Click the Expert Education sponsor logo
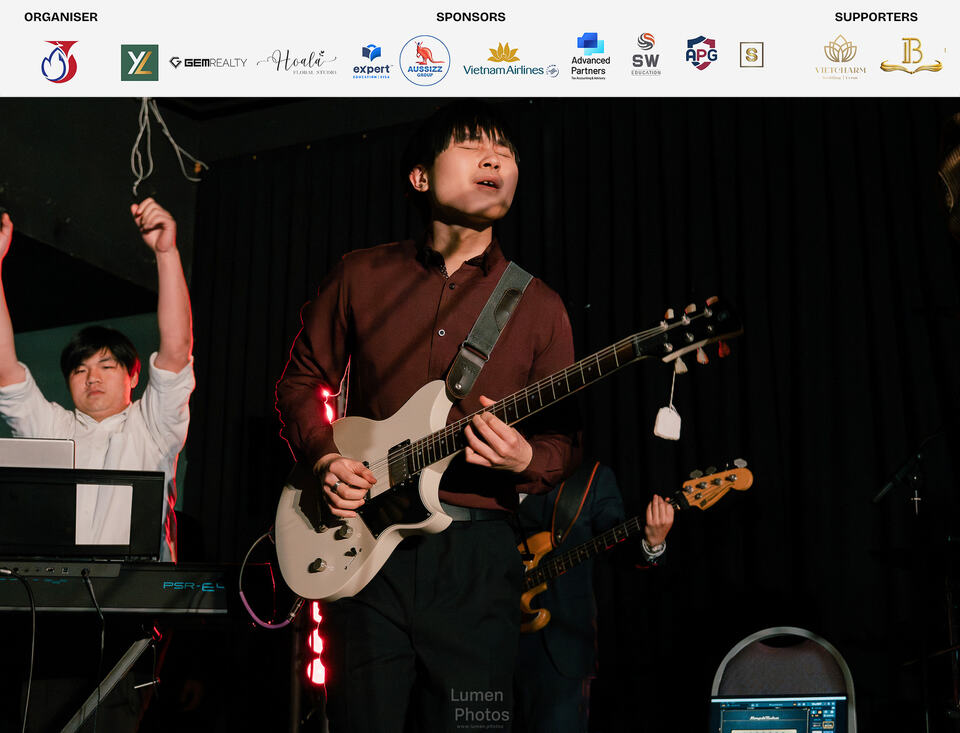 tap(372, 61)
